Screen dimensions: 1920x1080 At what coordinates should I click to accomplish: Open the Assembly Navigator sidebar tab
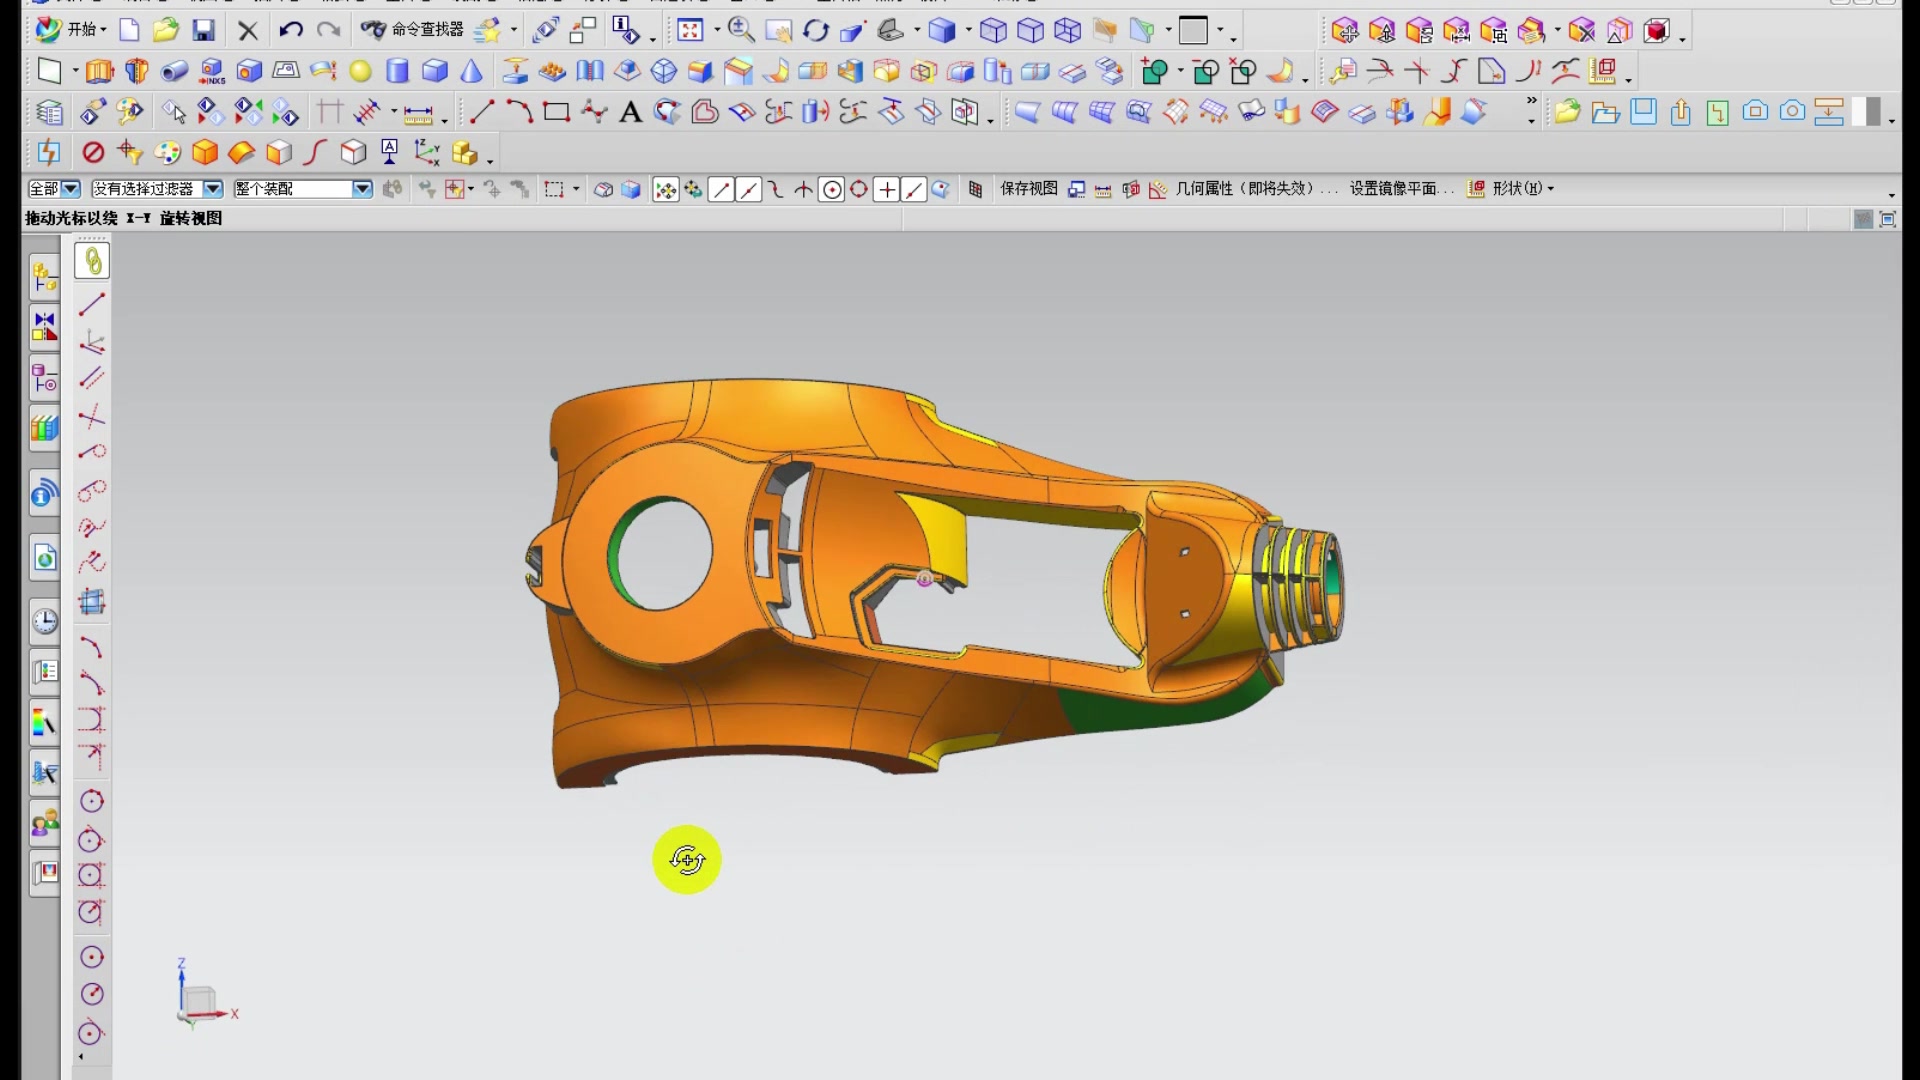[x=45, y=277]
